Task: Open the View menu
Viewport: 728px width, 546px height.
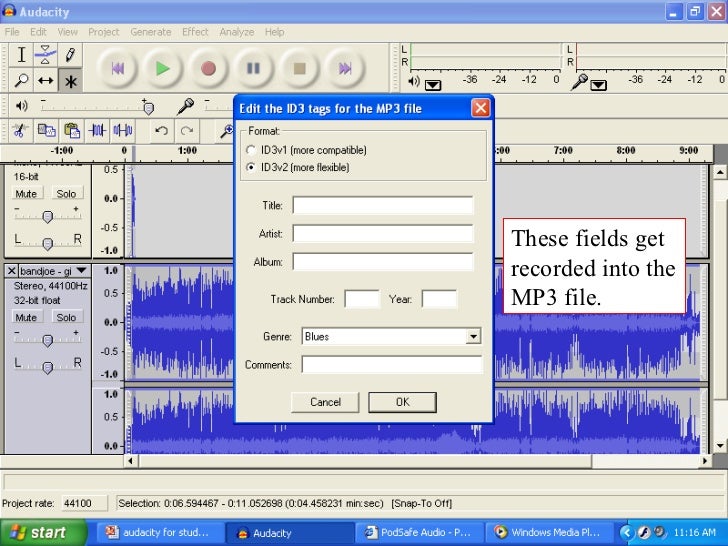Action: click(68, 32)
